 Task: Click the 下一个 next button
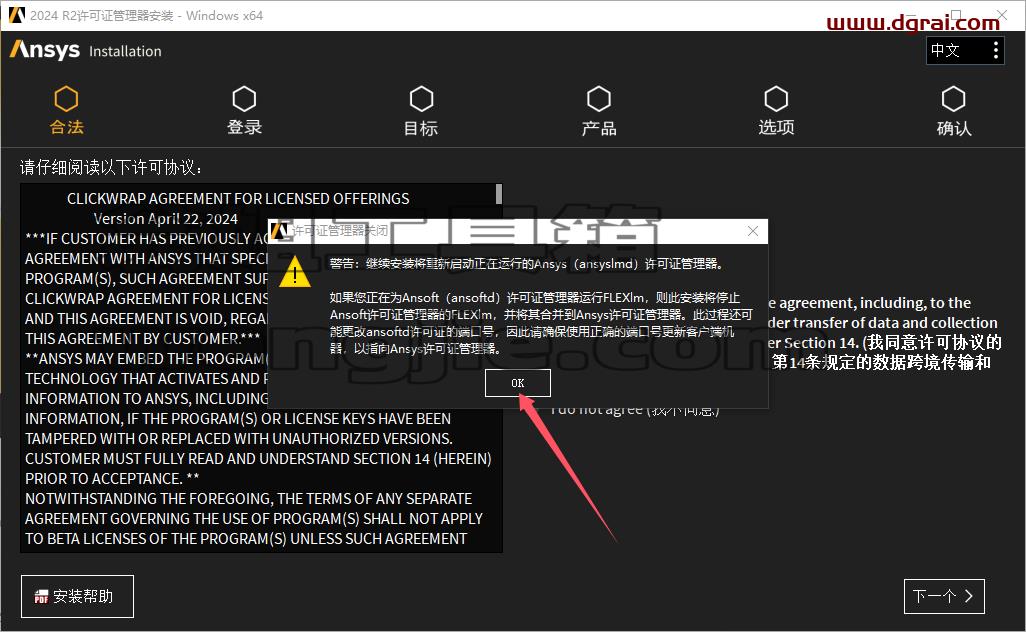944,596
